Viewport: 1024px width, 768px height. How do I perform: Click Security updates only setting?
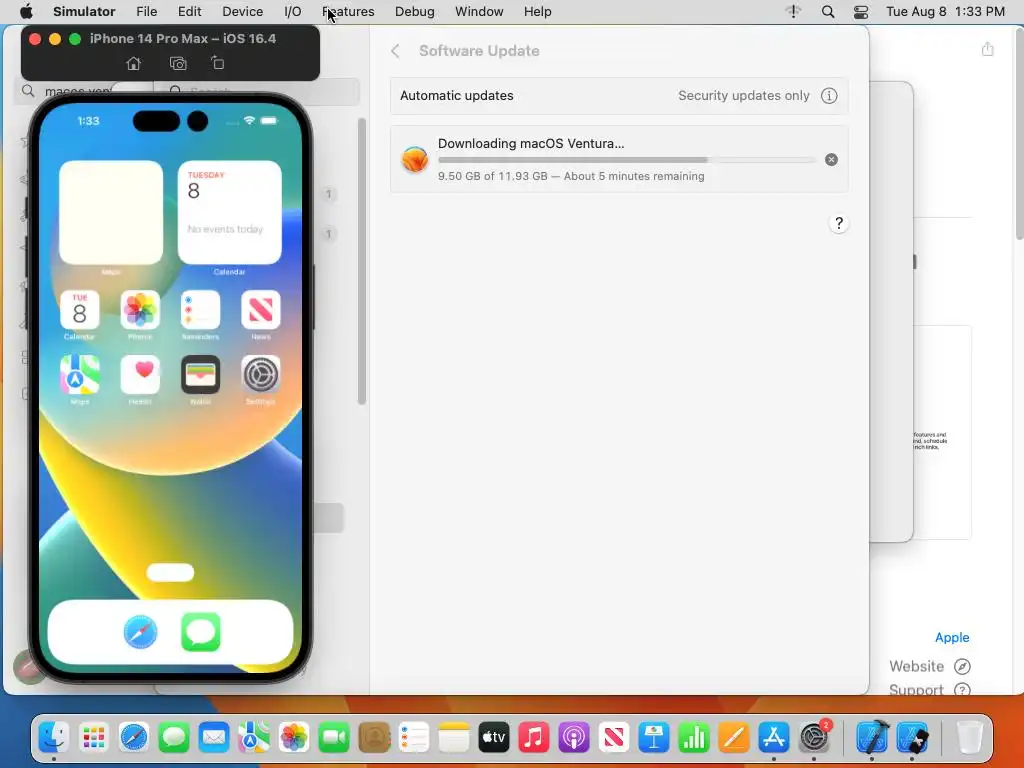coord(743,96)
